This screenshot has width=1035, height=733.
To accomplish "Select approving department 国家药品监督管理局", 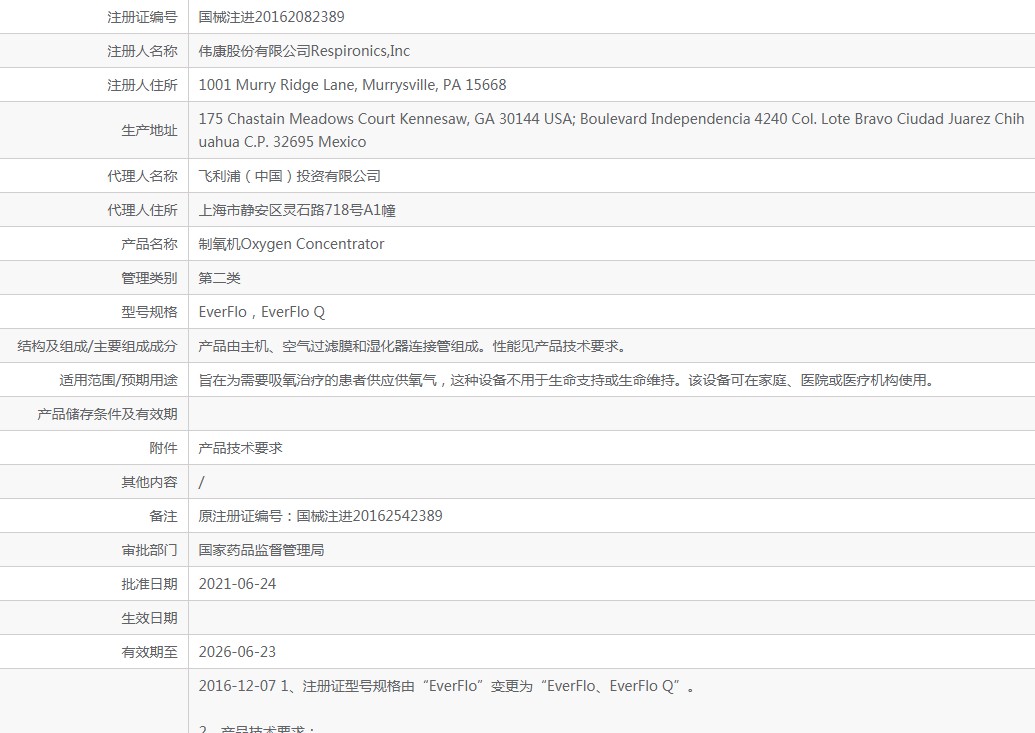I will (262, 550).
